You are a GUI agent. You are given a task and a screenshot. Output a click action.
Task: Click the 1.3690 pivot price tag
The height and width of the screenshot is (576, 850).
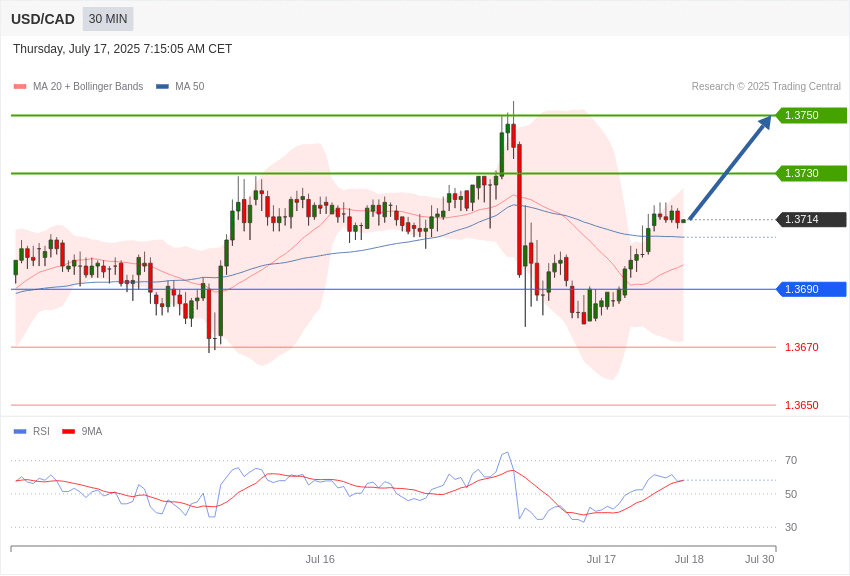click(x=809, y=289)
